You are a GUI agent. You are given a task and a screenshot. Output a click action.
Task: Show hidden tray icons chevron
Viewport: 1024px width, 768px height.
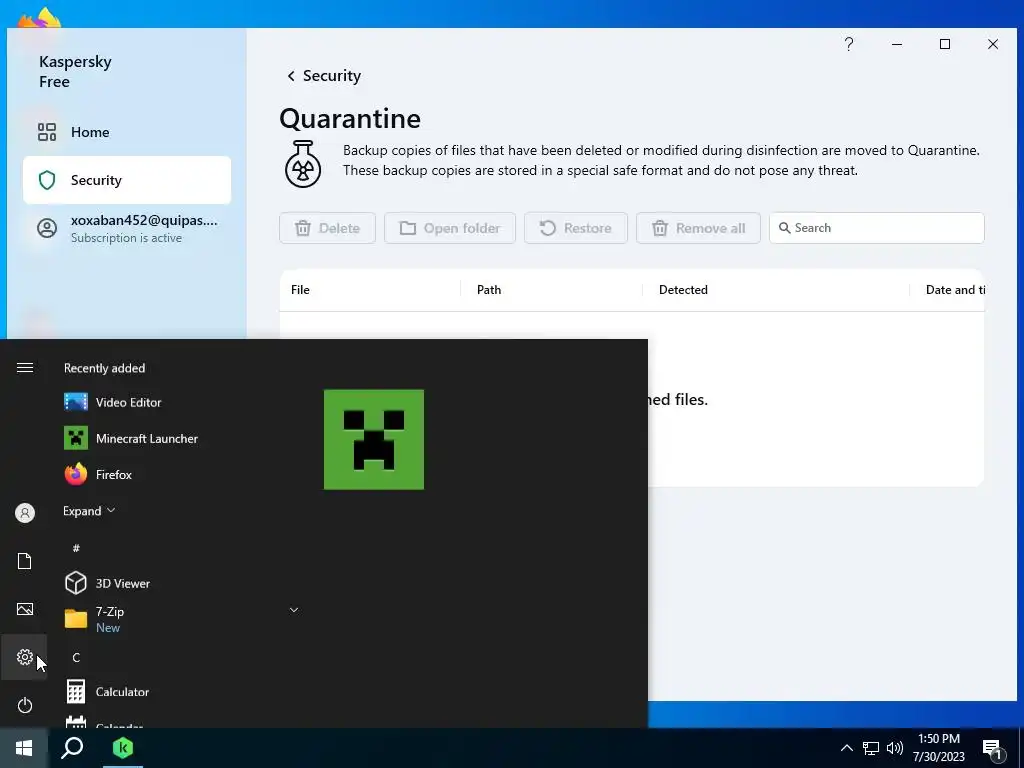point(846,748)
